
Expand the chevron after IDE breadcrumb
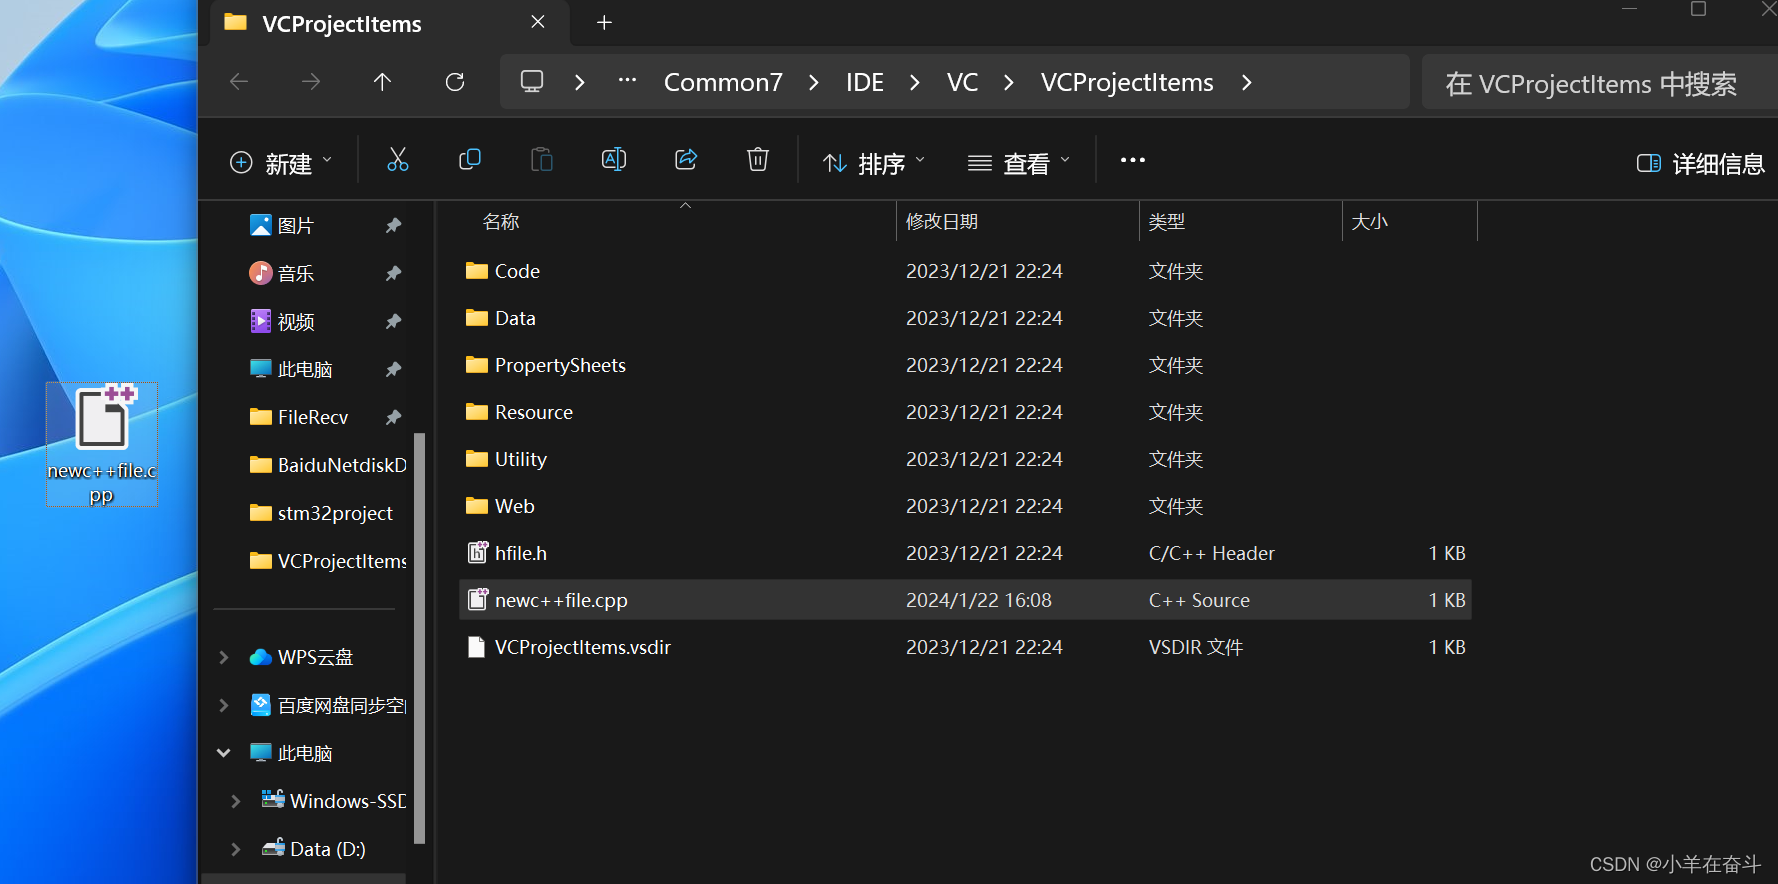point(915,82)
